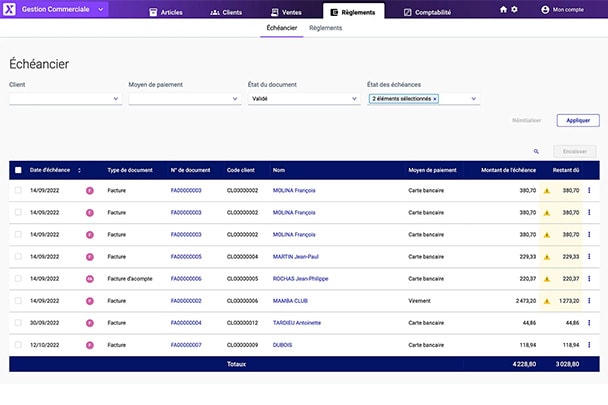Open three-dot menu for MAMBA CLUB row
This screenshot has height=405, width=608.
tap(589, 300)
